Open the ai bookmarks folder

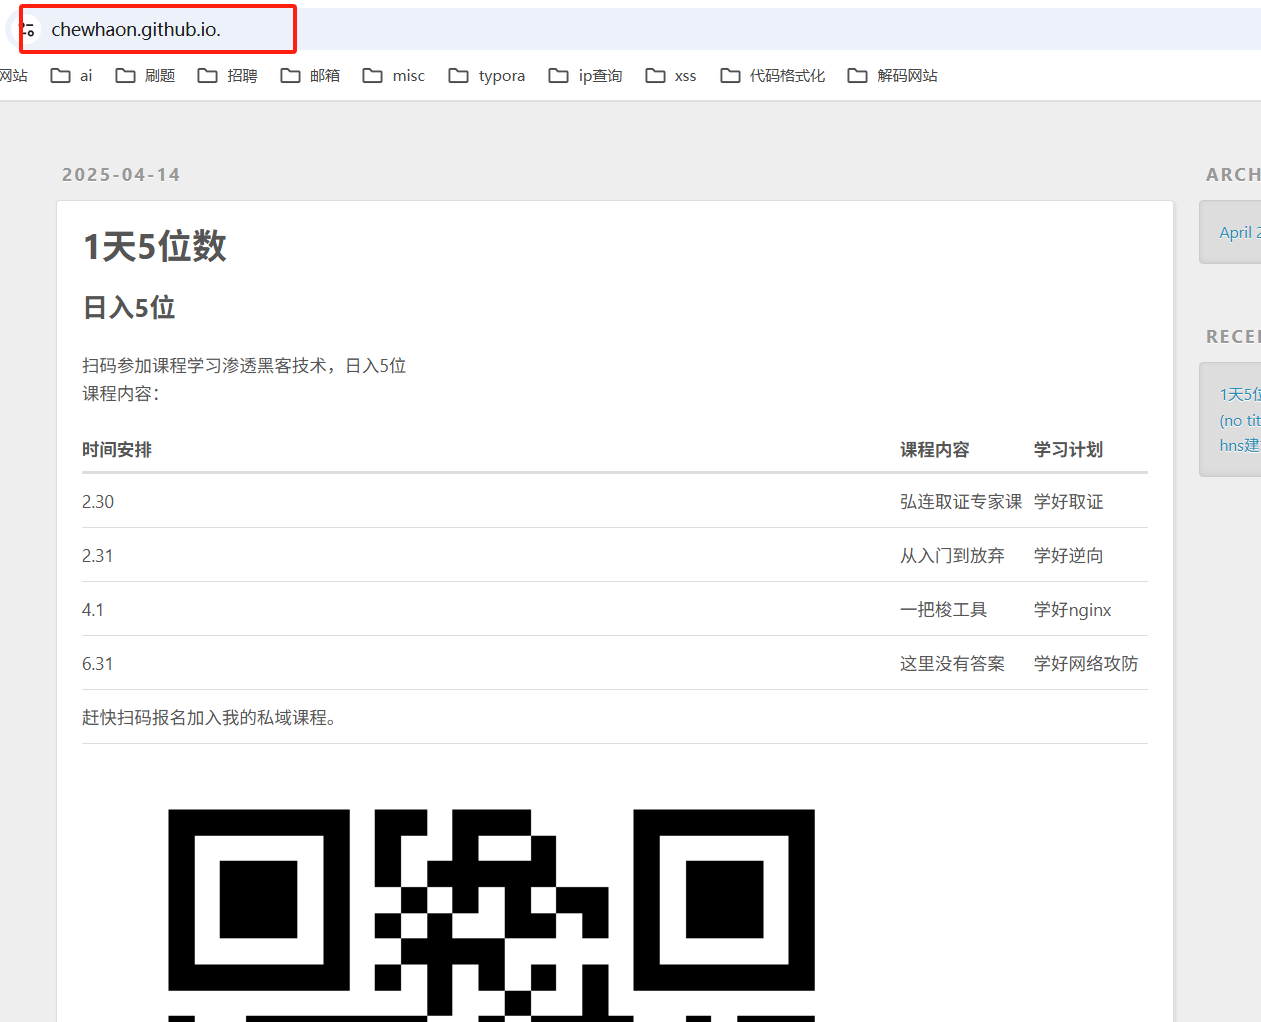pyautogui.click(x=72, y=76)
